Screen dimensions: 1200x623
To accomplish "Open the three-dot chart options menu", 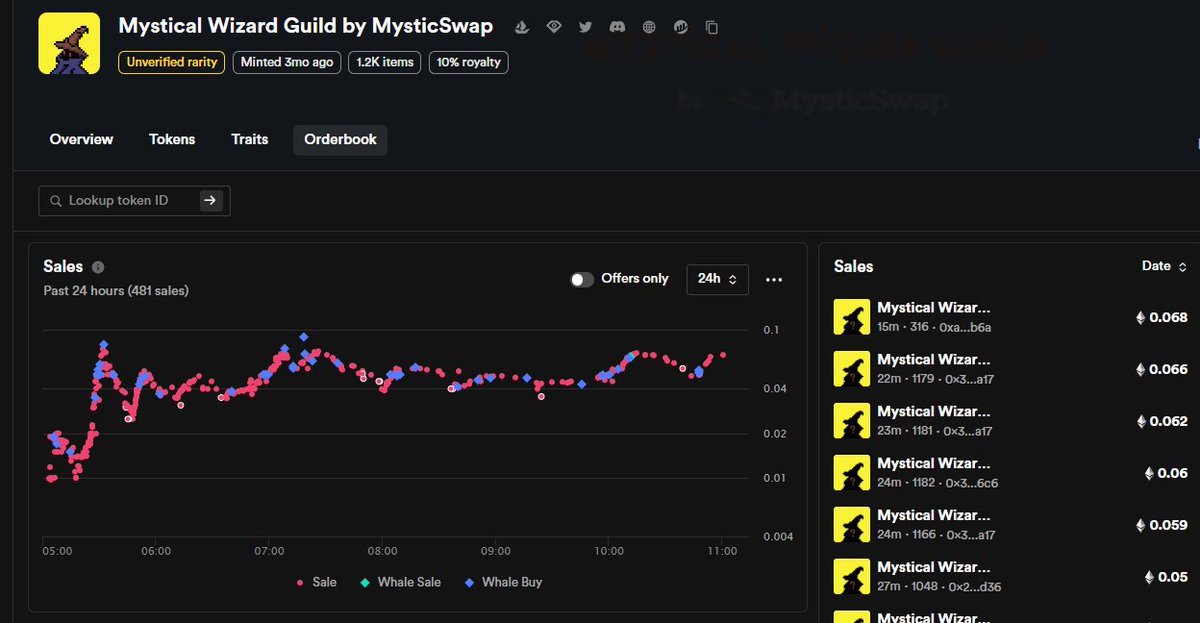I will click(x=773, y=280).
